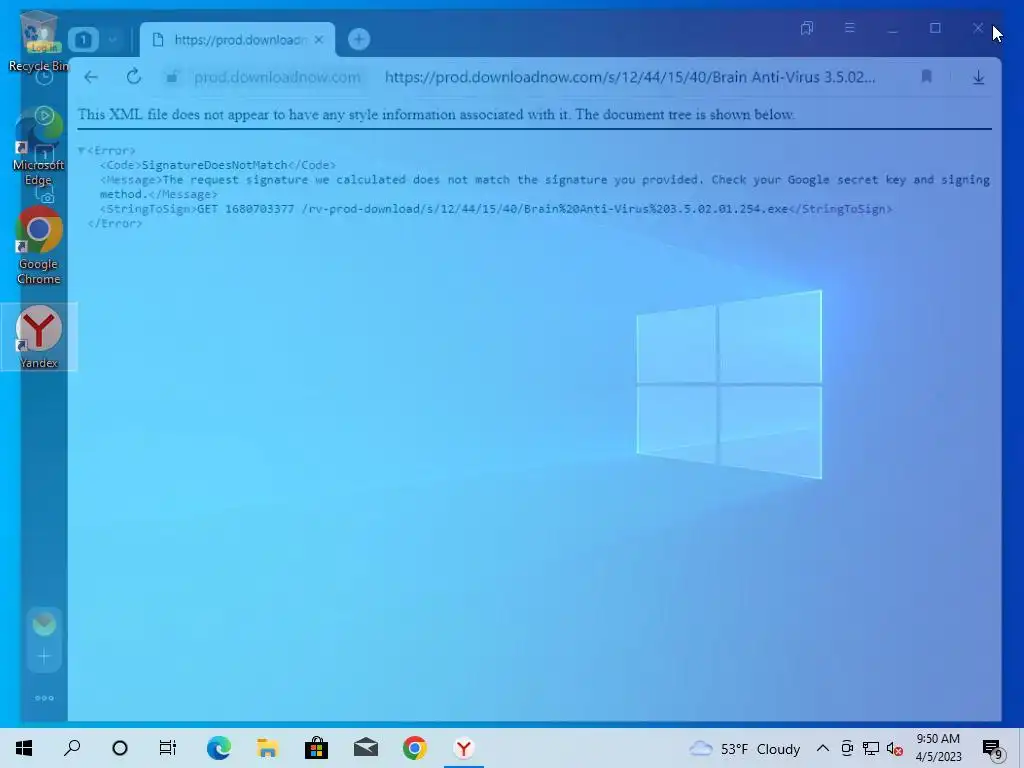
Task: Launch Edge from the taskbar
Action: (219, 748)
